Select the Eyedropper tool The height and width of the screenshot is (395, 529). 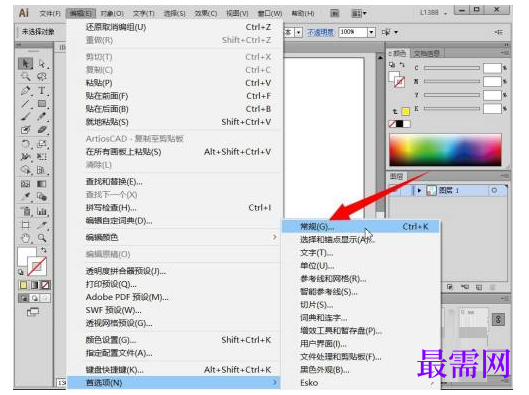(x=26, y=197)
